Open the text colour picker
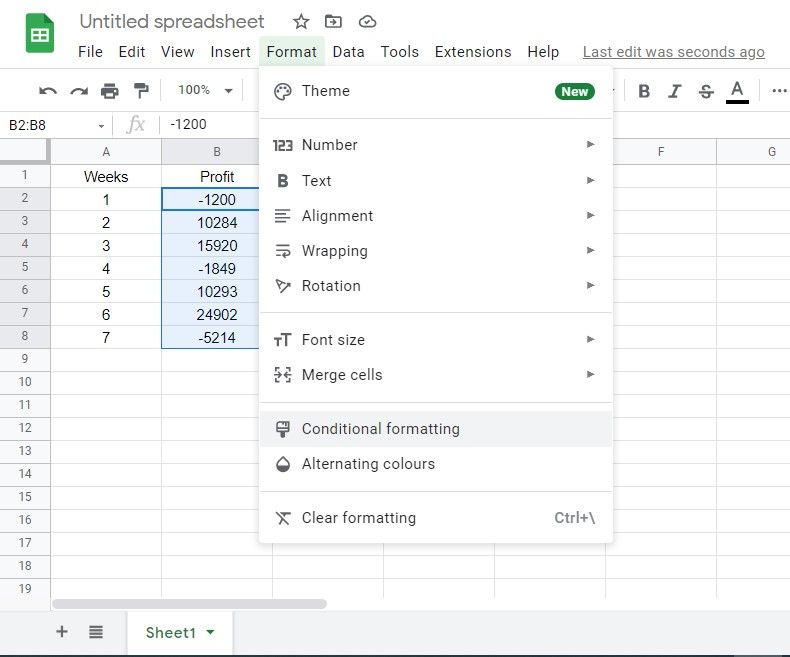Screen dimensions: 790x657 pyautogui.click(x=737, y=91)
